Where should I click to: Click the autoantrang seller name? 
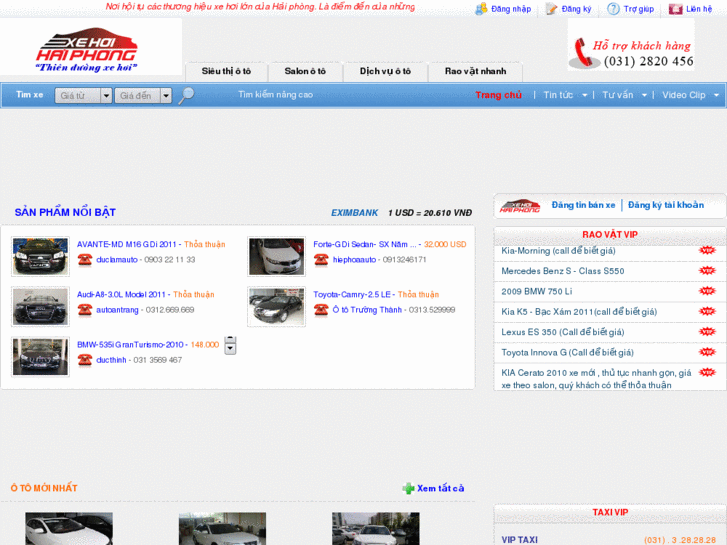(x=117, y=310)
